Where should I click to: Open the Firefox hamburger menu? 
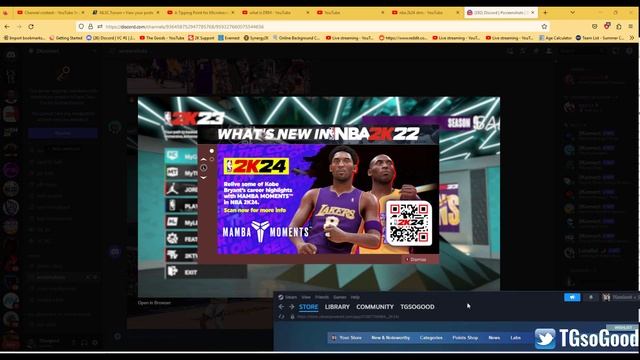point(631,27)
